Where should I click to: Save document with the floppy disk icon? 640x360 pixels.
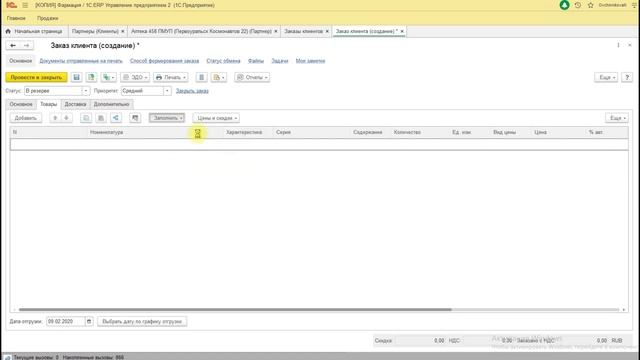(x=76, y=77)
